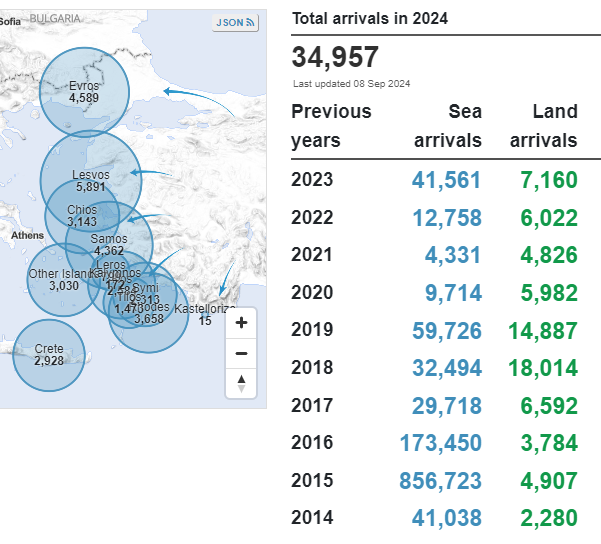Click 2023 sea arrivals value 41,561

tap(446, 180)
